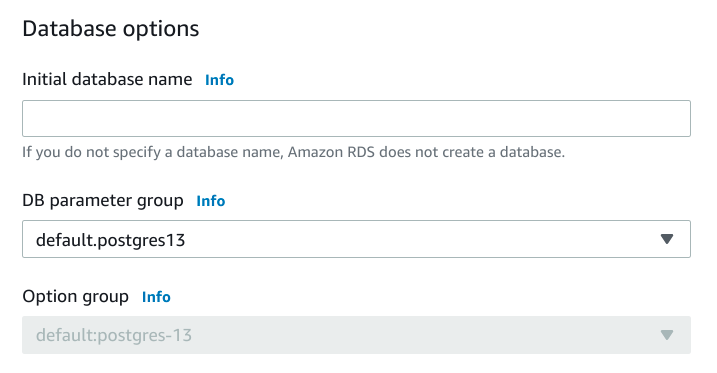Viewport: 717px width, 373px height.
Task: Open the DB parameter group combo box
Action: [x=356, y=239]
